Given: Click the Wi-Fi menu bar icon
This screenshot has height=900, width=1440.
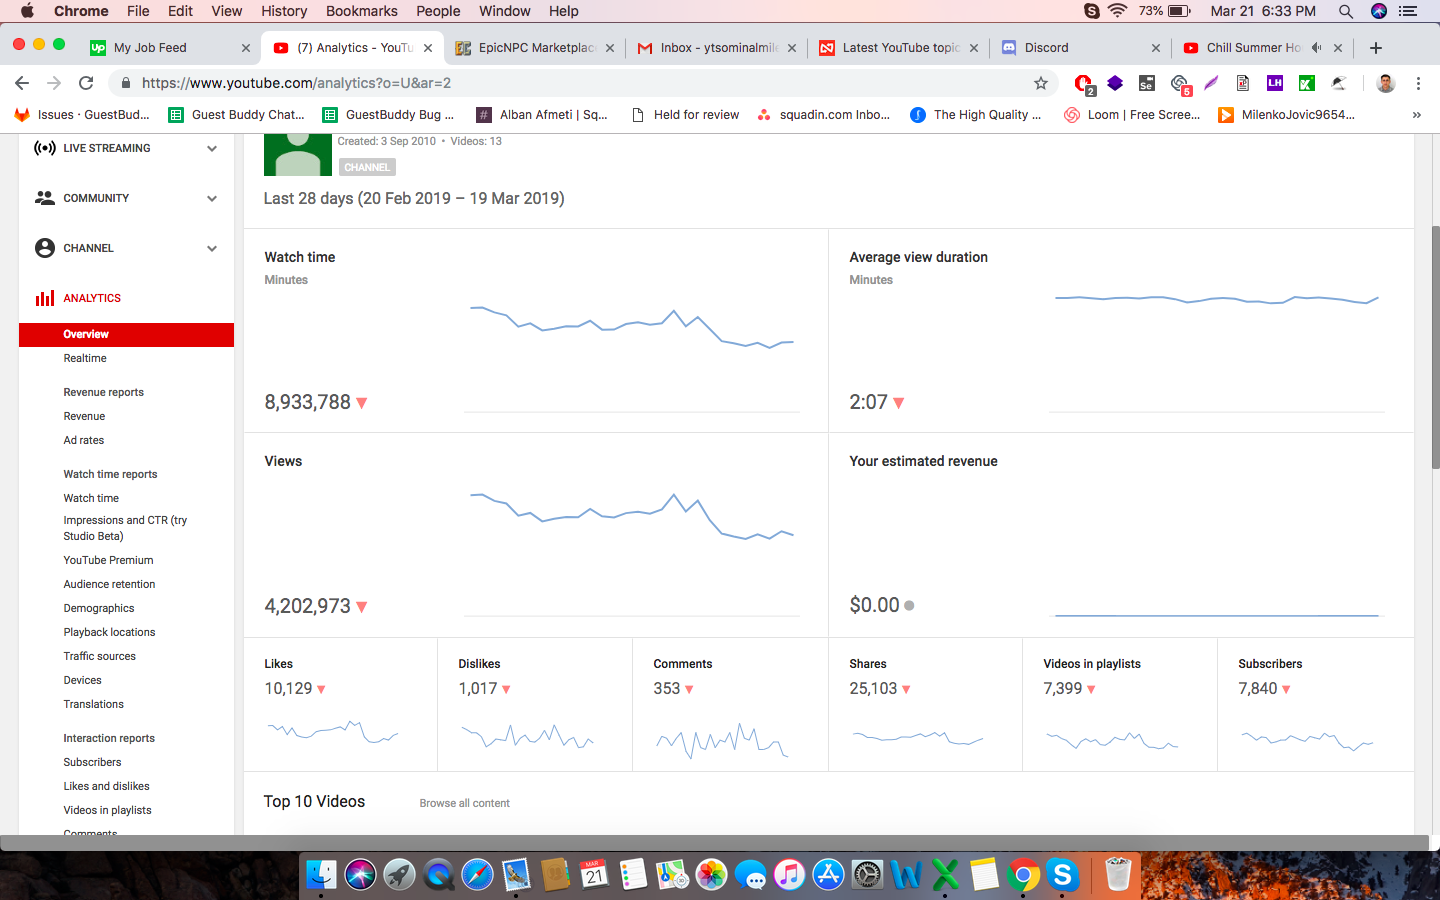Looking at the screenshot, I should tap(1118, 11).
